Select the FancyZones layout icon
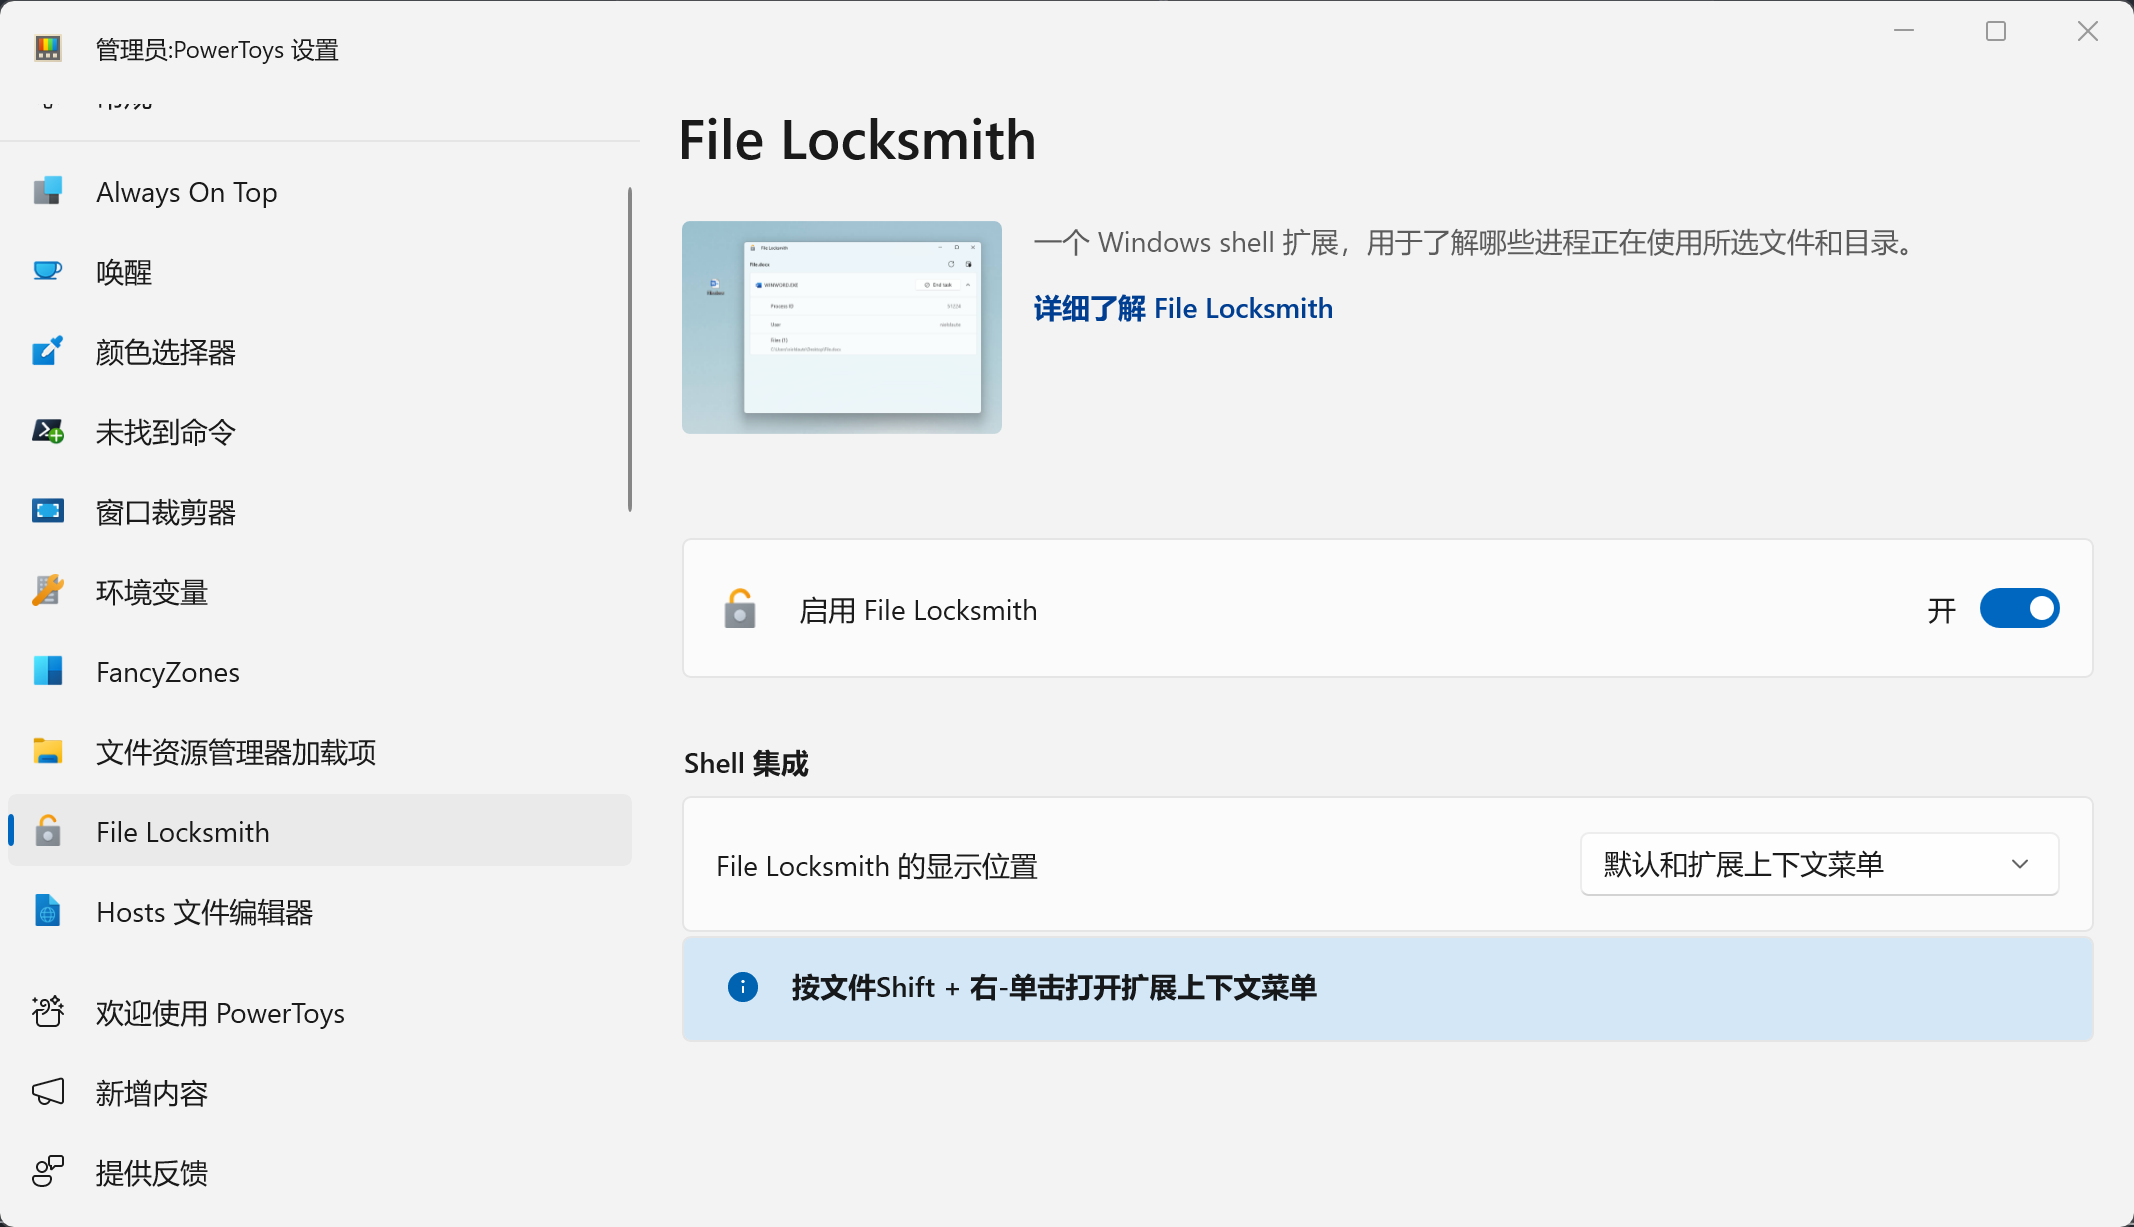The width and height of the screenshot is (2134, 1227). pos(47,671)
